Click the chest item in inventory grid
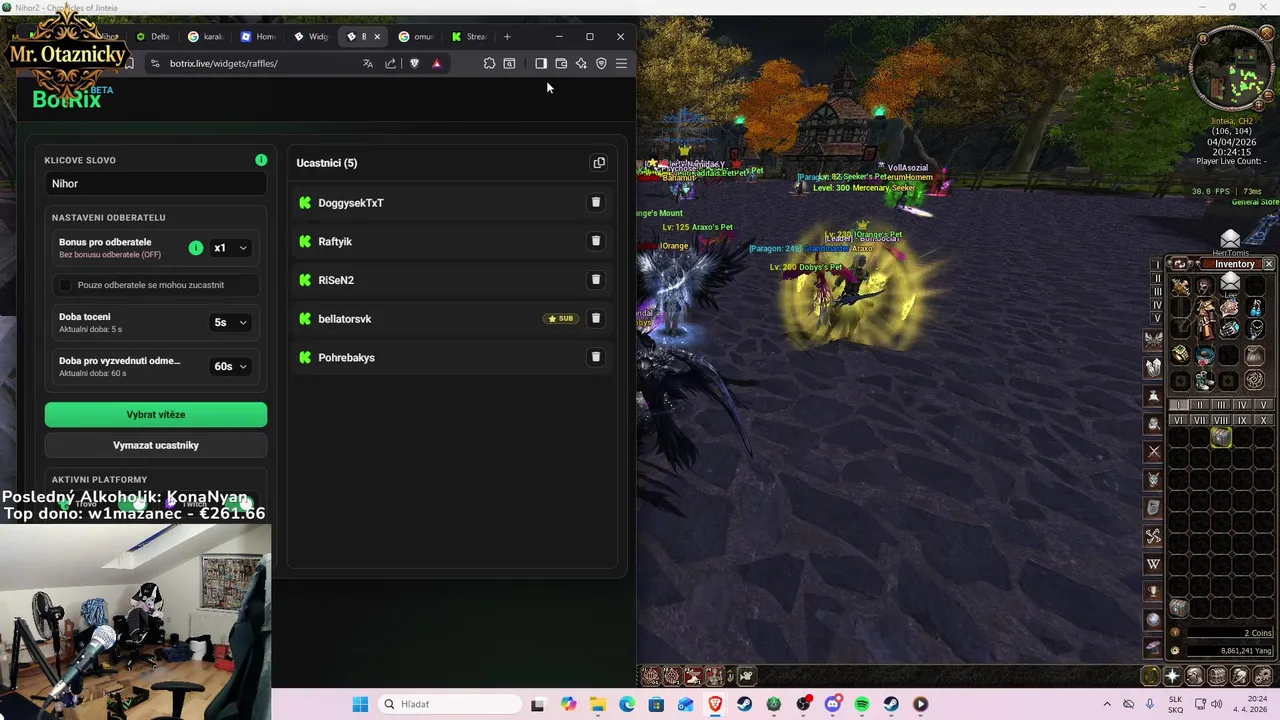The image size is (1280, 720). (1221, 437)
